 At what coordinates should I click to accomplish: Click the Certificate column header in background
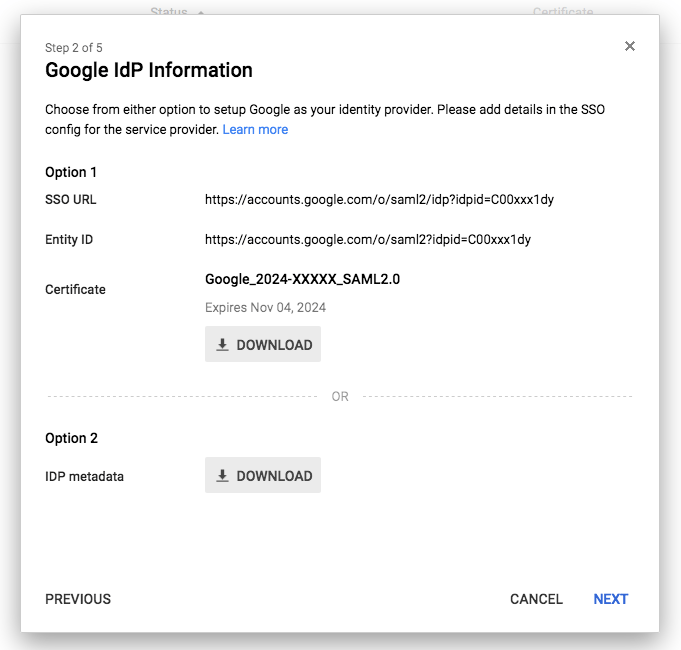tap(563, 11)
